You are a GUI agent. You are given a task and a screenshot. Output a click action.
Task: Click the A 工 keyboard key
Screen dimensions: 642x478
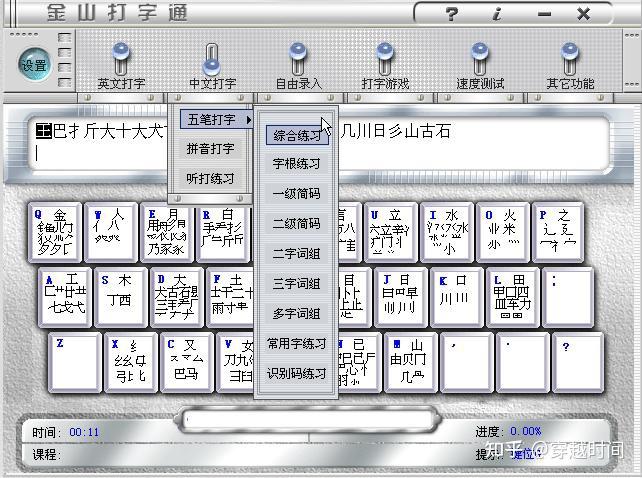point(65,297)
